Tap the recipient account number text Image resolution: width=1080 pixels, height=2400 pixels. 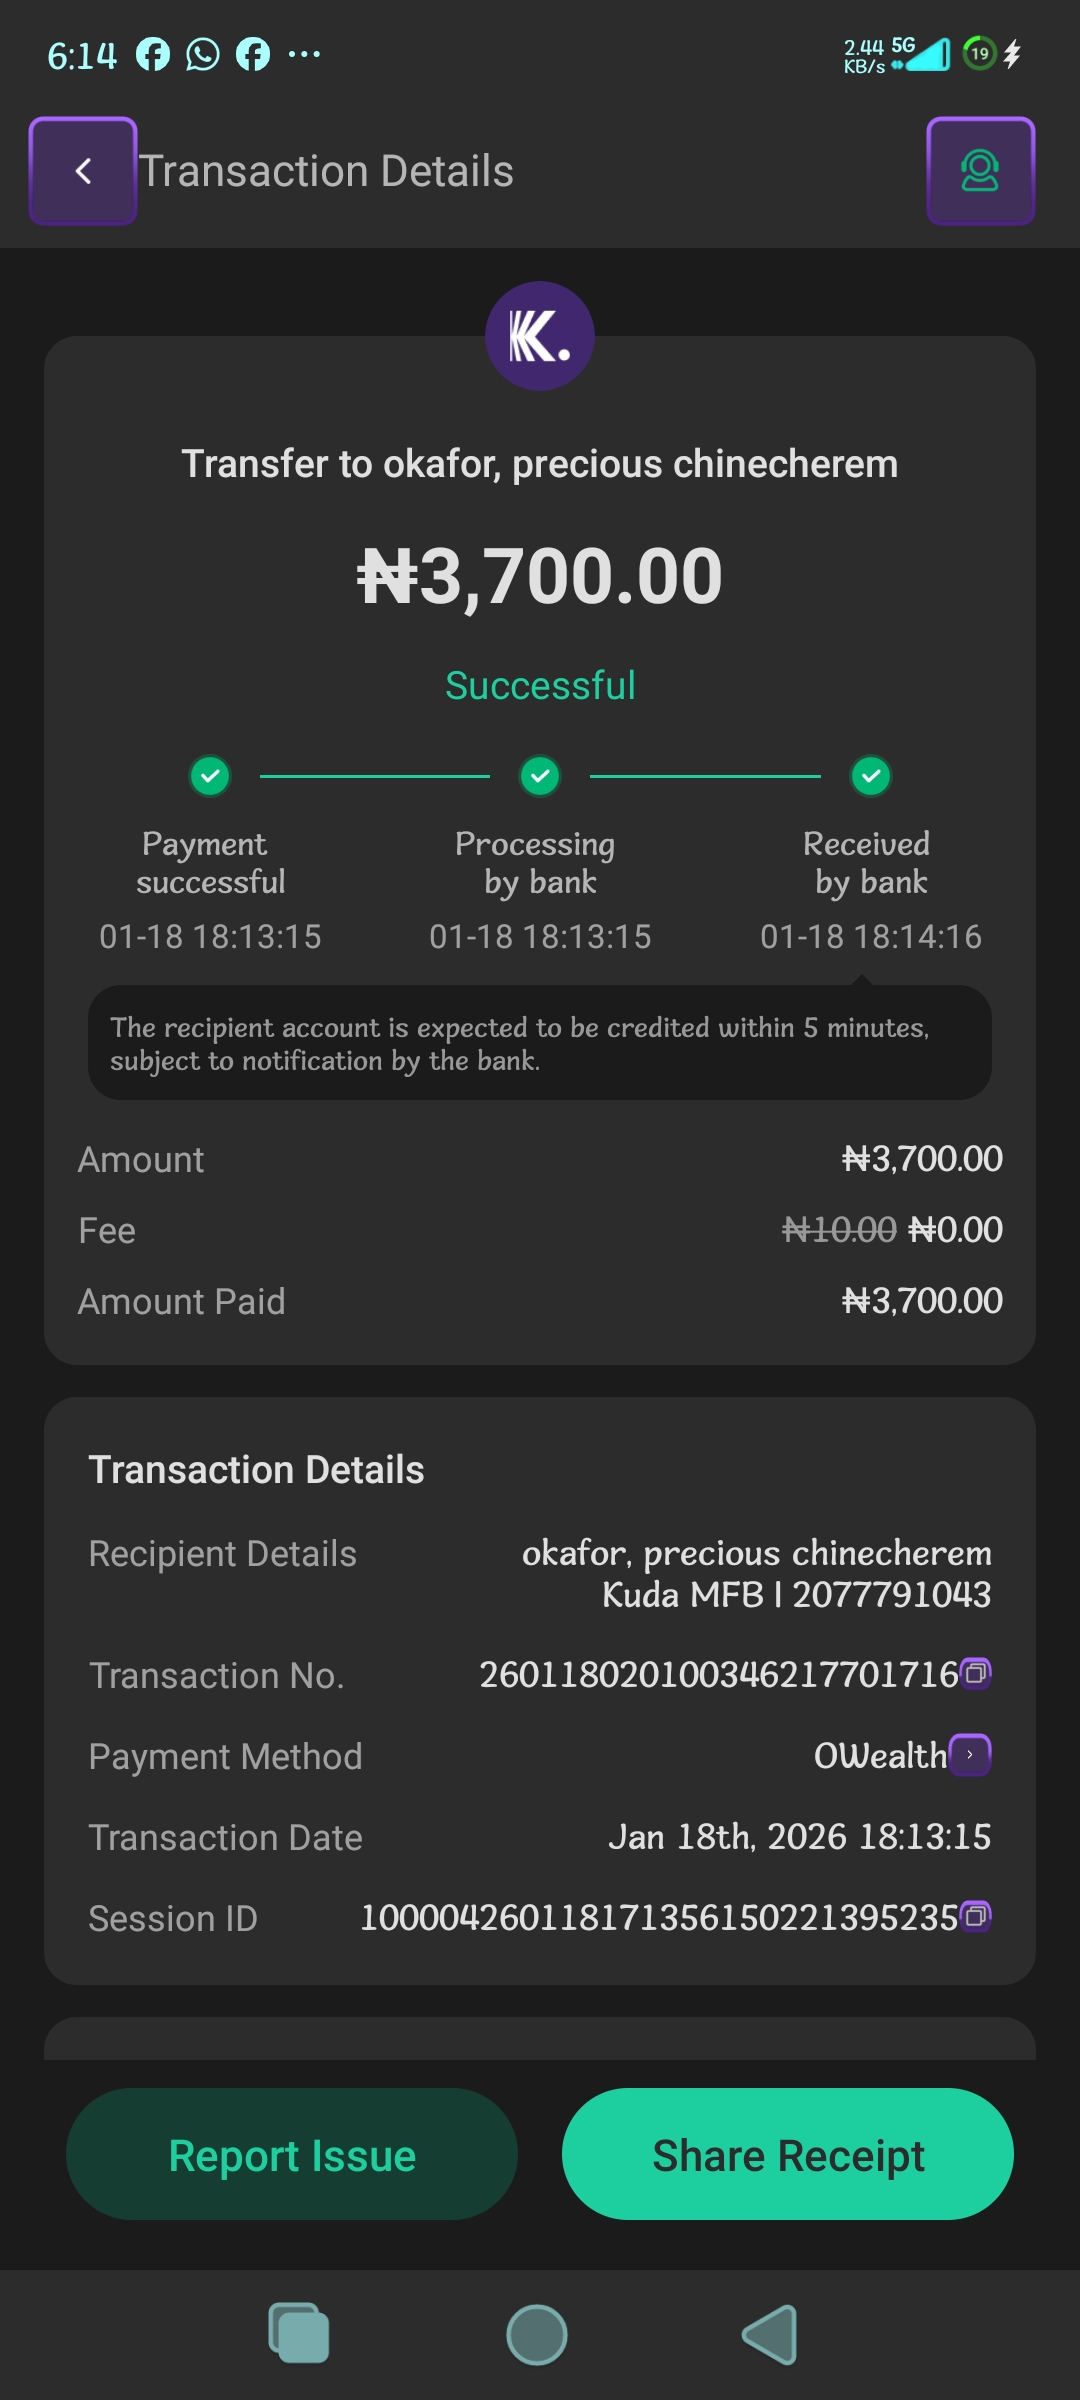pyautogui.click(x=891, y=1595)
